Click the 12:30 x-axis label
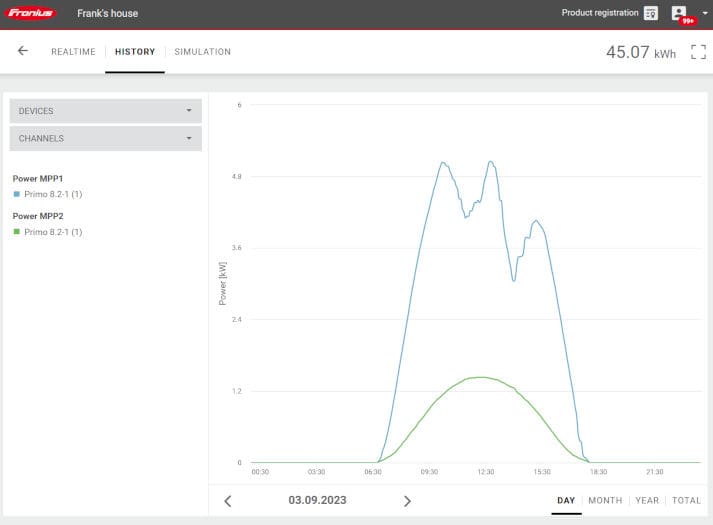713x525 pixels. tap(486, 472)
